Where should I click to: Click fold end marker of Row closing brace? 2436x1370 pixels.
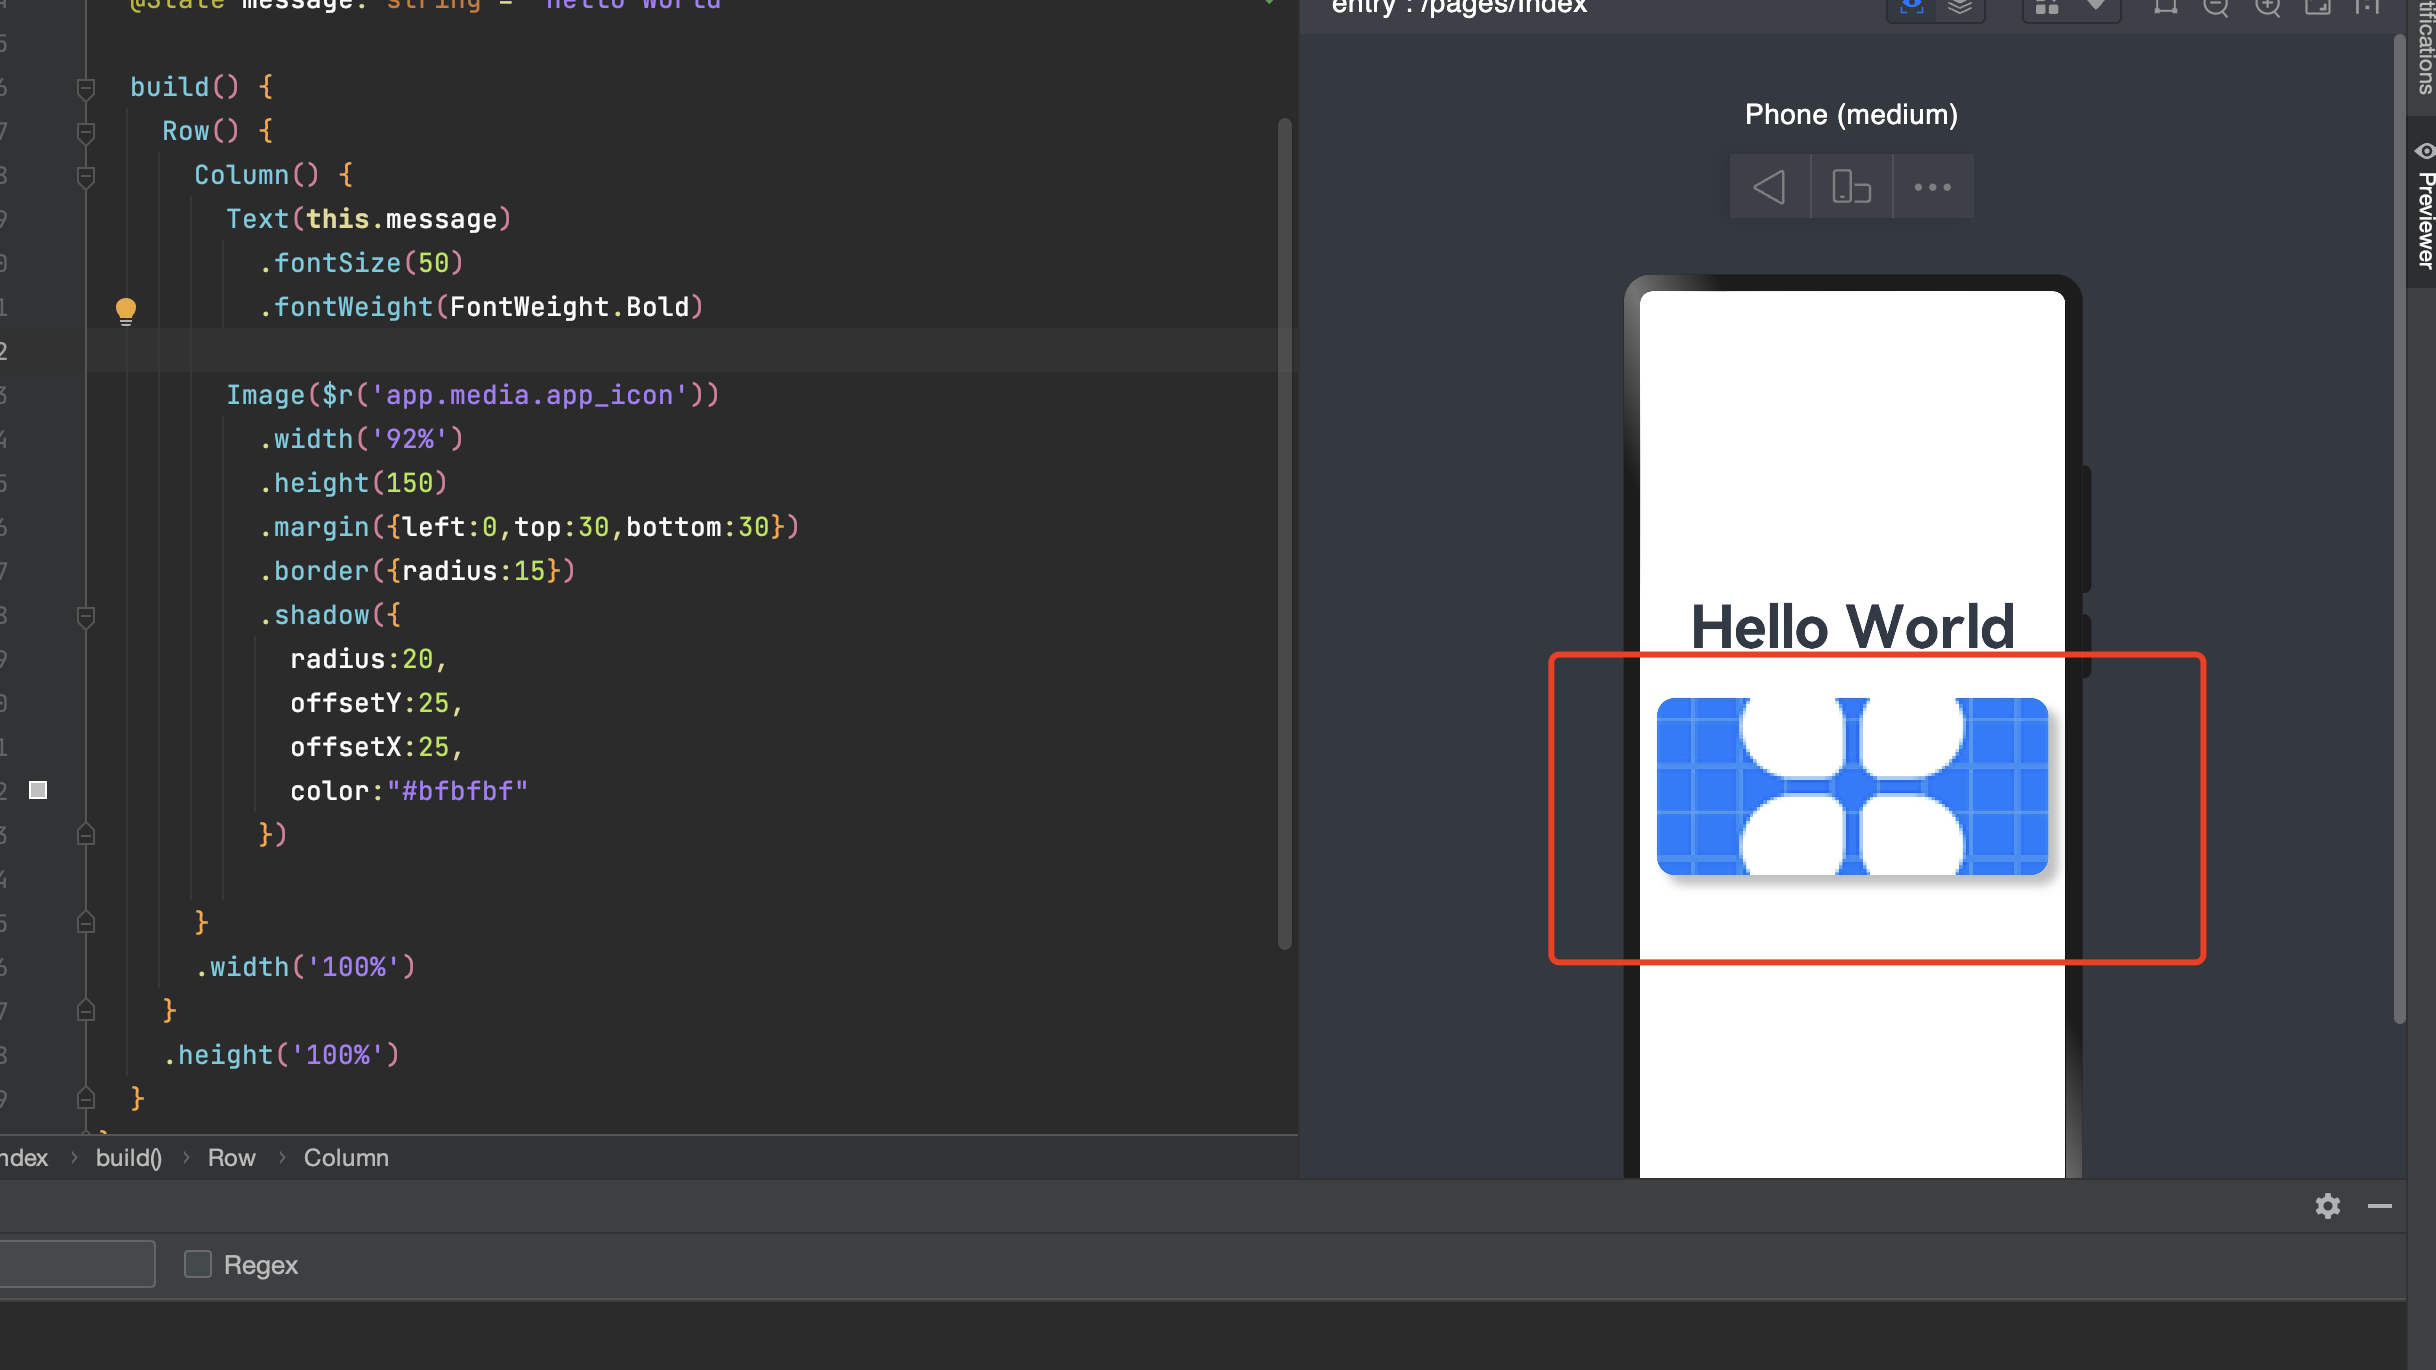coord(86,1010)
